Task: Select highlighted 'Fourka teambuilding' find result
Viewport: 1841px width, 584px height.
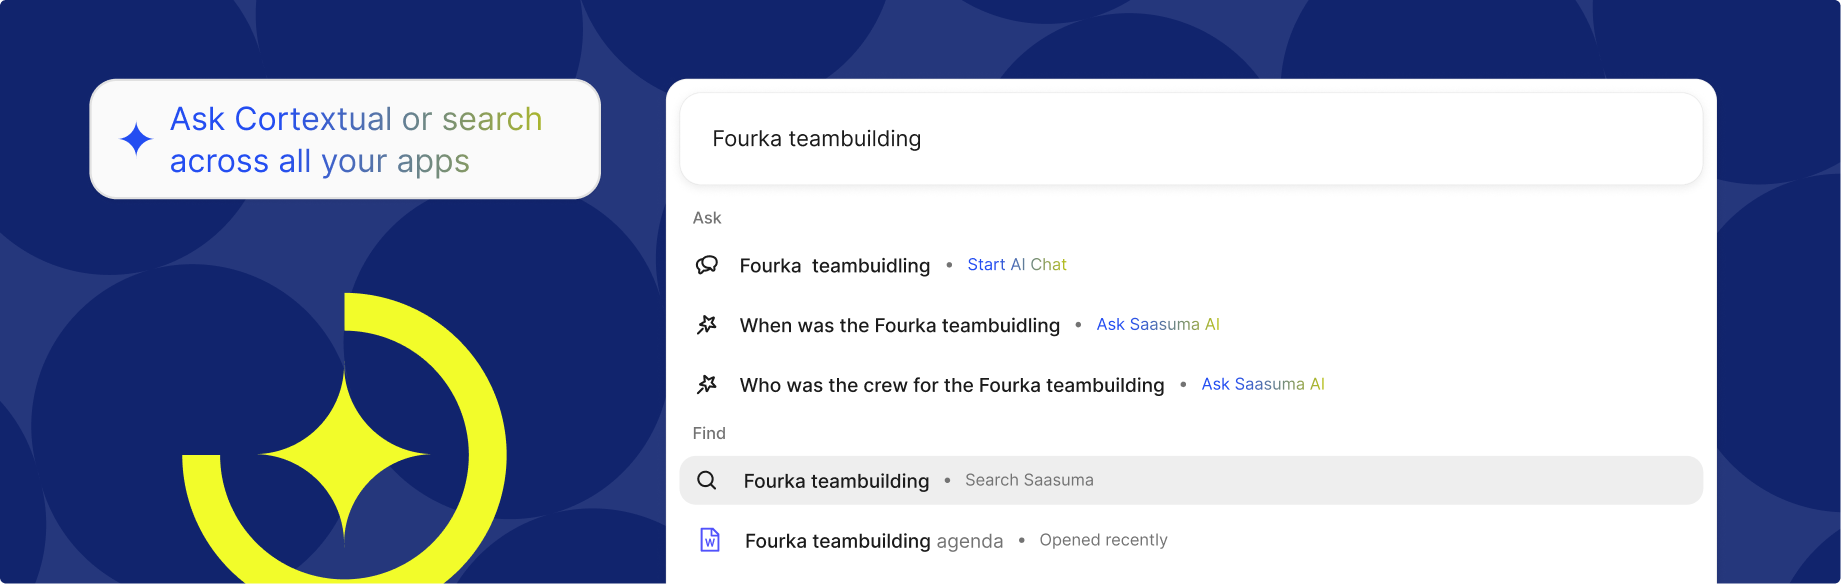Action: pyautogui.click(x=836, y=481)
